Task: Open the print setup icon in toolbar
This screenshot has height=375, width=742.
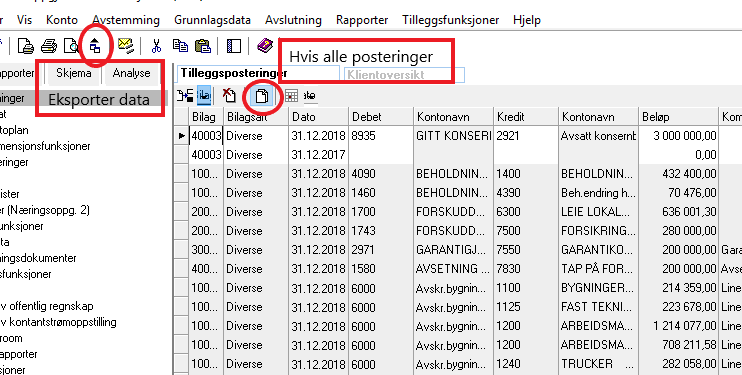Action: coord(26,46)
